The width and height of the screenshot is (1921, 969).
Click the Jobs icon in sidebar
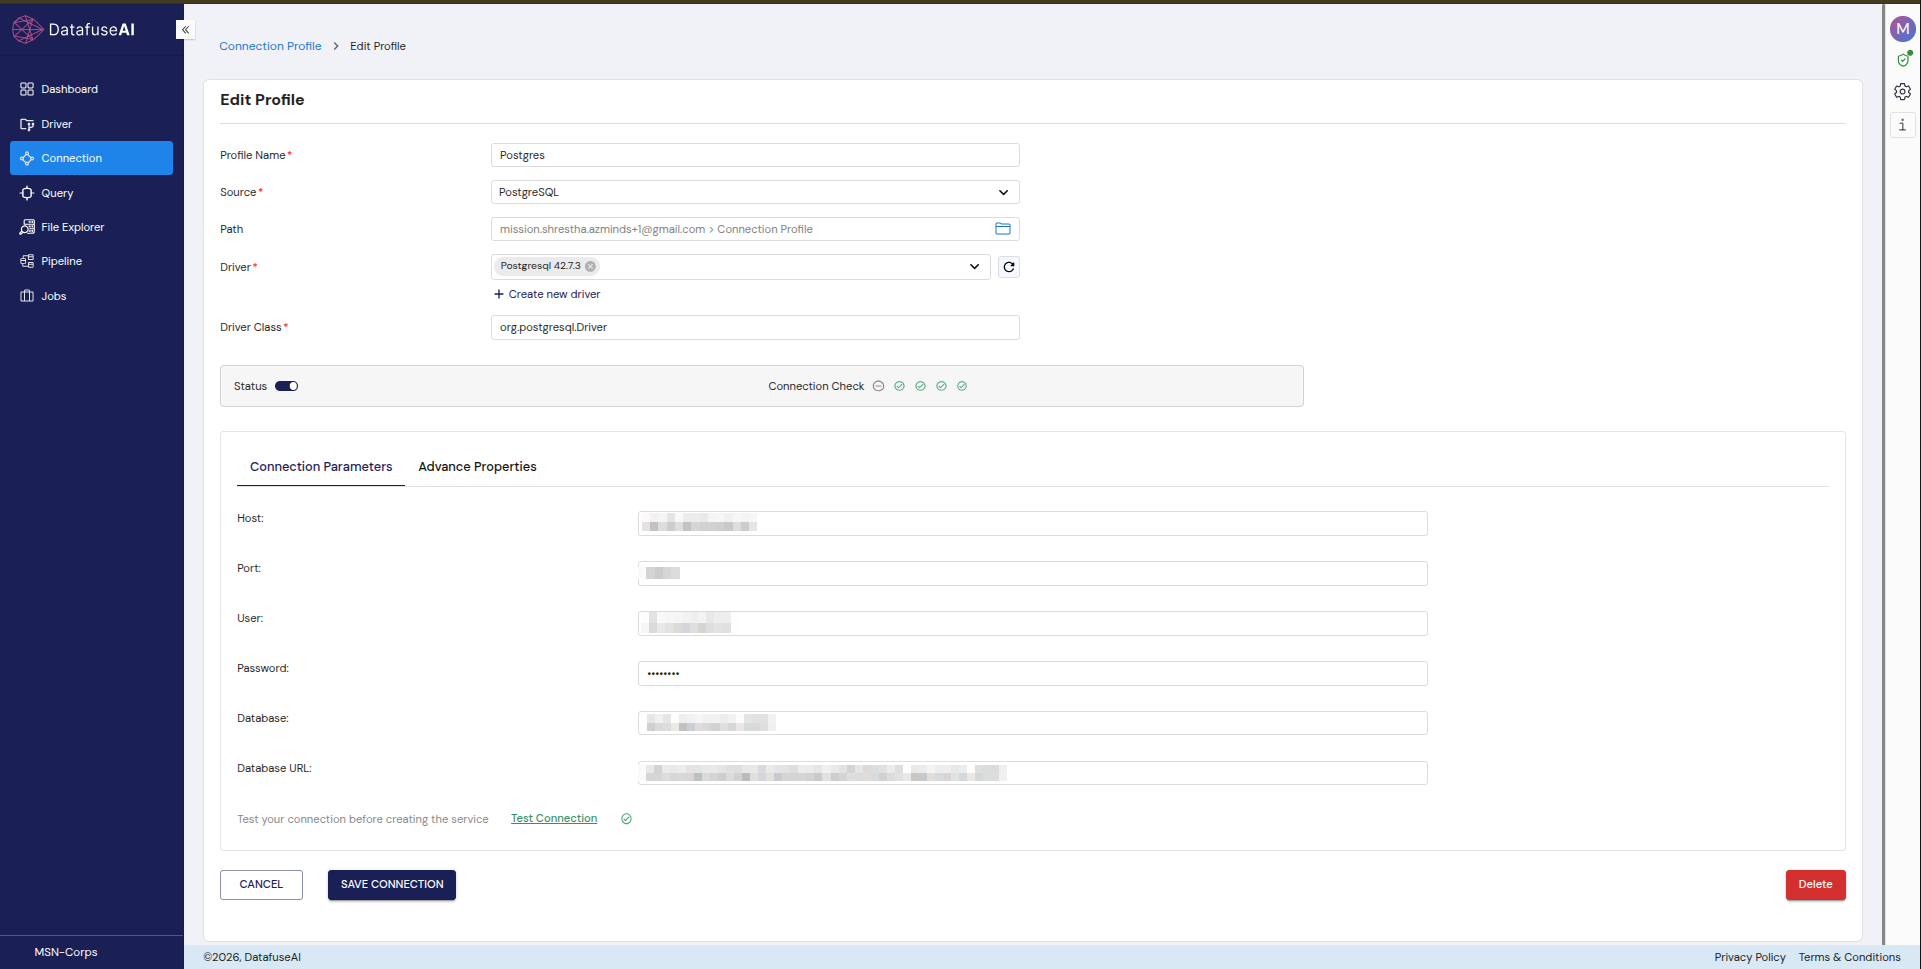27,296
